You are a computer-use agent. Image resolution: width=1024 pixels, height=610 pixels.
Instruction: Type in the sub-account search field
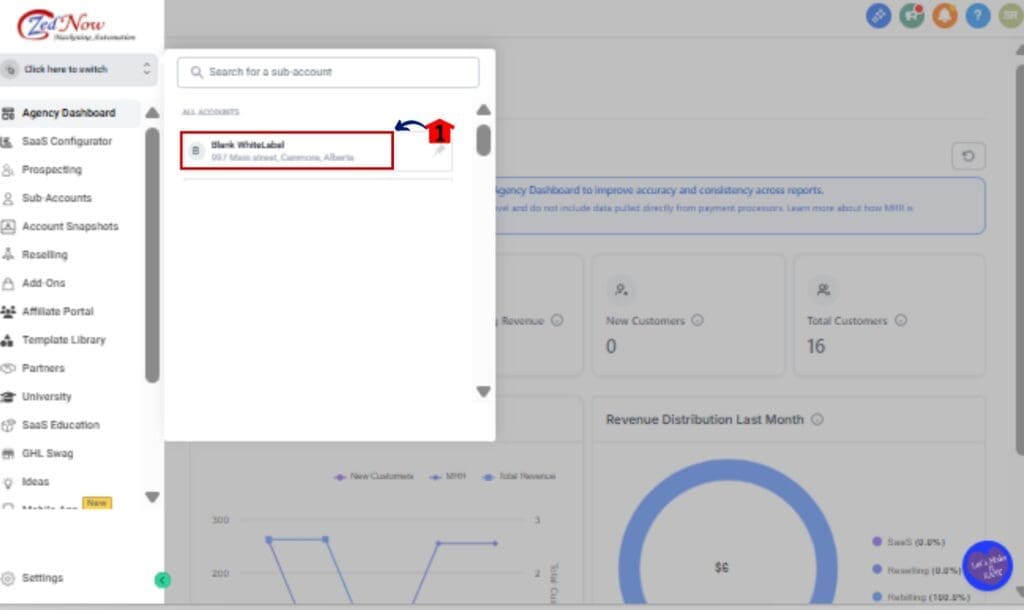click(328, 73)
